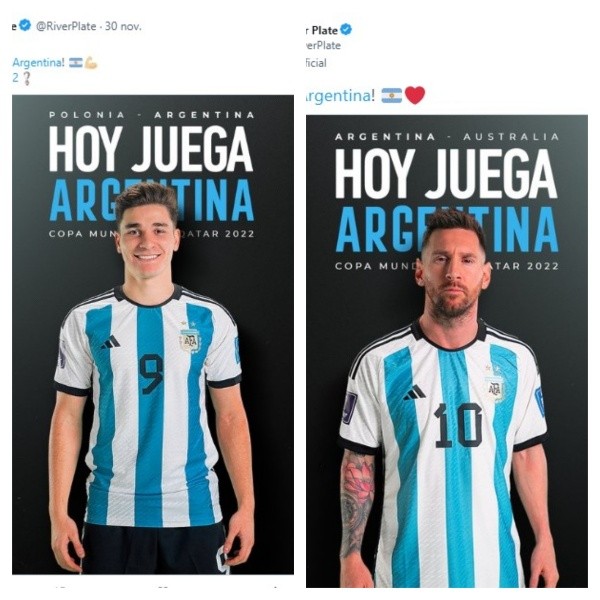Screen dimensions: 600x600
Task: Click the World Cup trophy emoji
Action: (x=26, y=78)
